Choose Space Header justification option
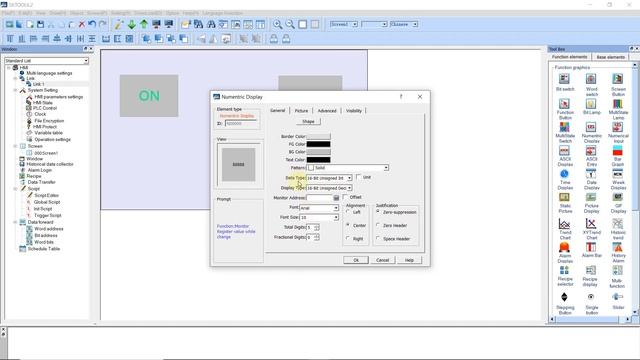Screen dimensions: 640x360 pos(378,238)
